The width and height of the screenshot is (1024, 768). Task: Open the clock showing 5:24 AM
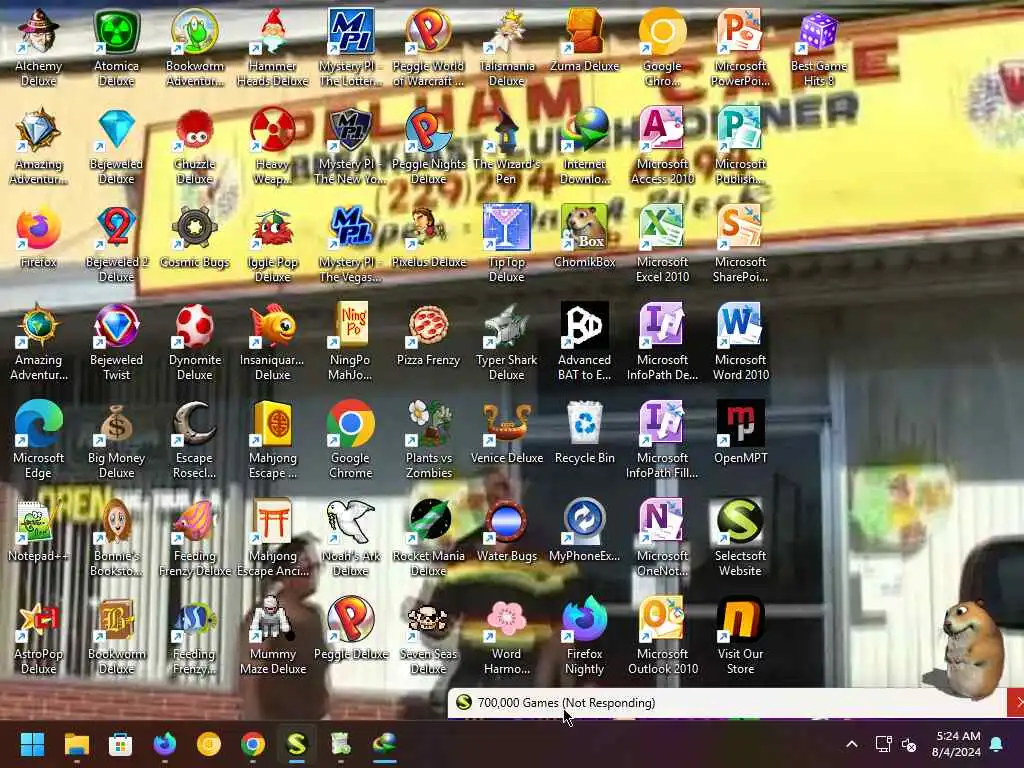[x=957, y=744]
